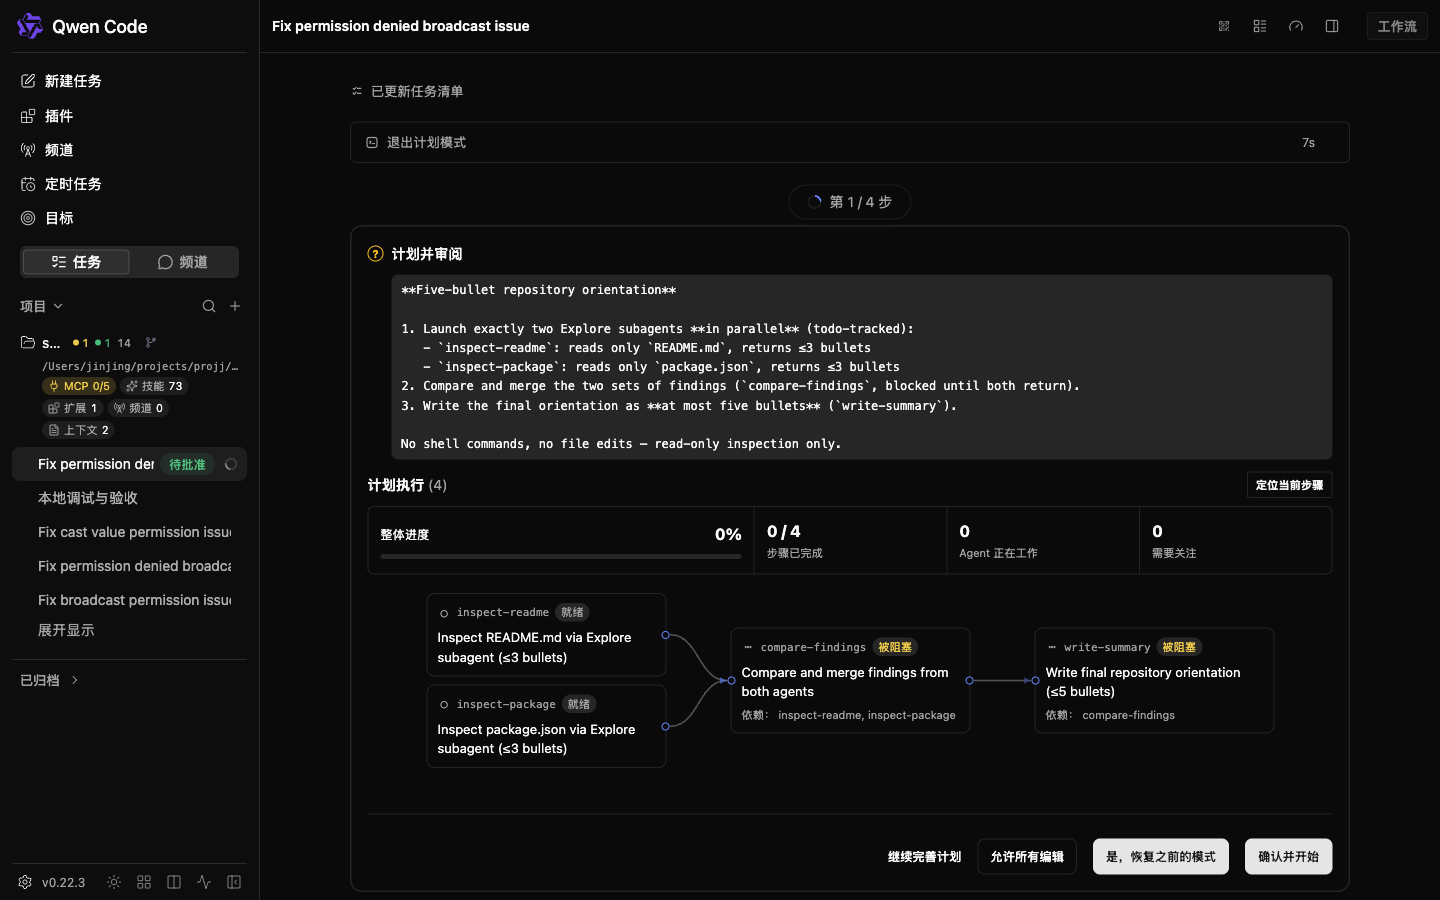
Task: Click the 技能 73 skills badge
Action: pos(154,386)
